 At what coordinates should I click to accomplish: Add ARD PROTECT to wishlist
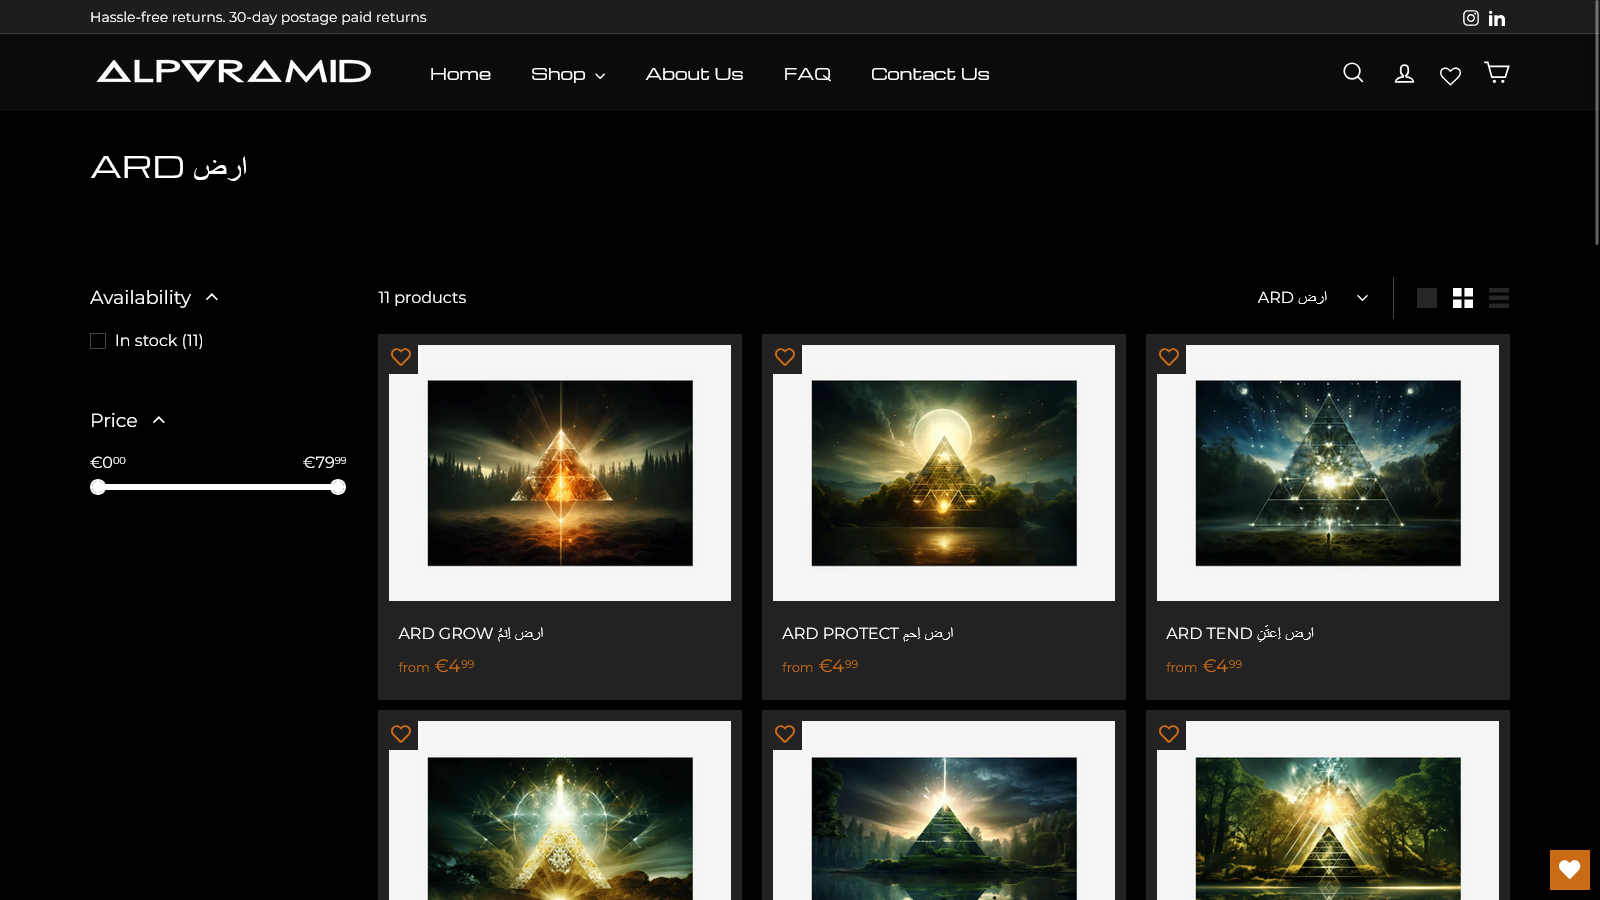[x=785, y=357]
